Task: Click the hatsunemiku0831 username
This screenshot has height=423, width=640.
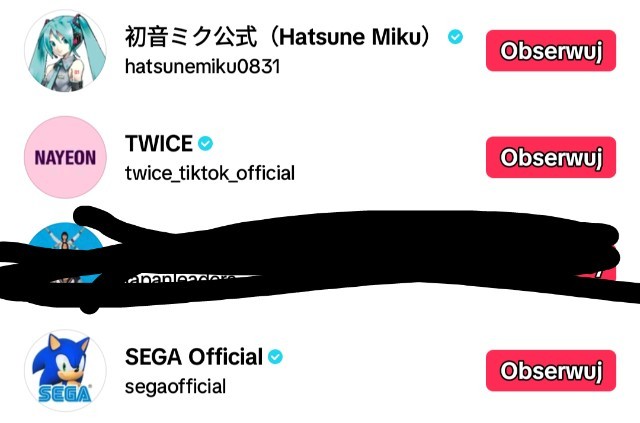Action: [201, 67]
